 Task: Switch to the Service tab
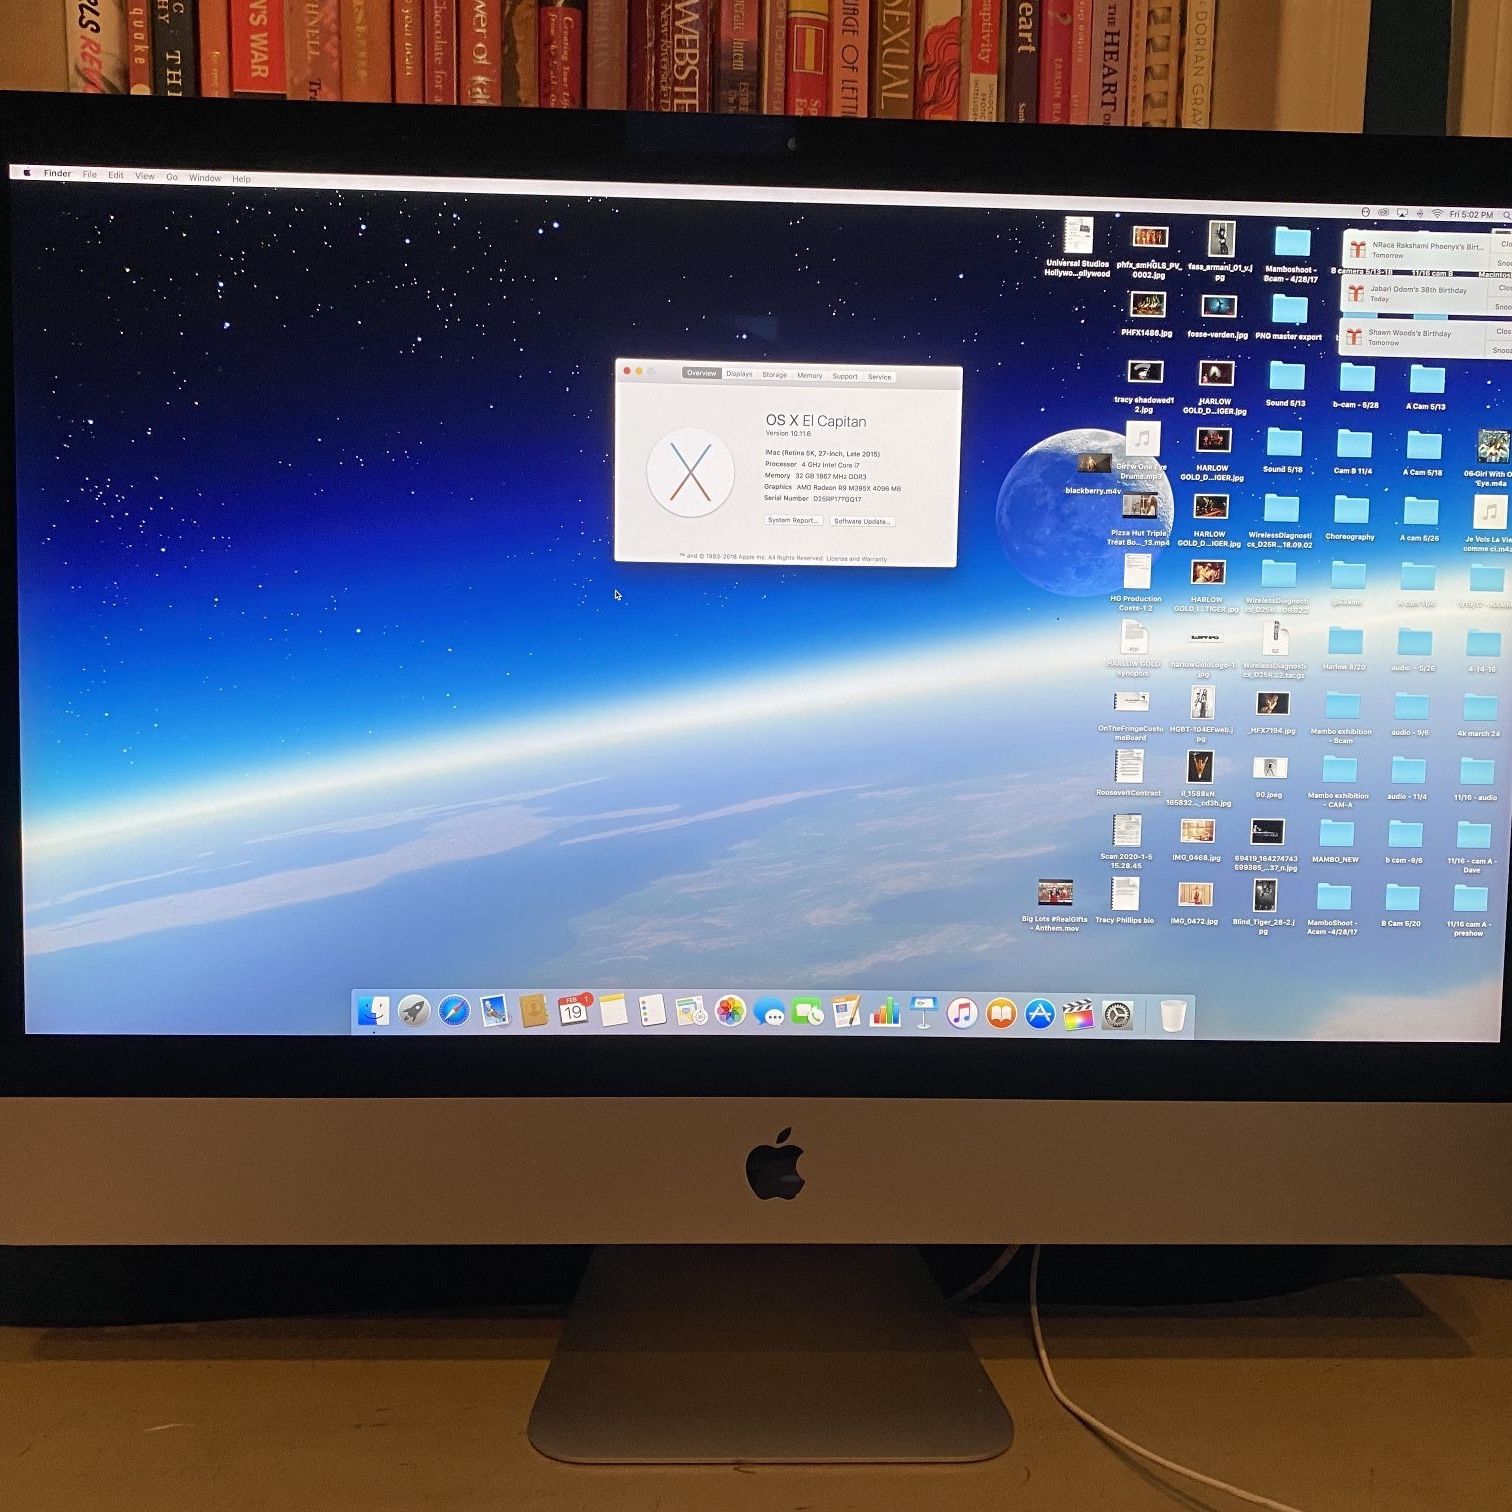(x=880, y=377)
